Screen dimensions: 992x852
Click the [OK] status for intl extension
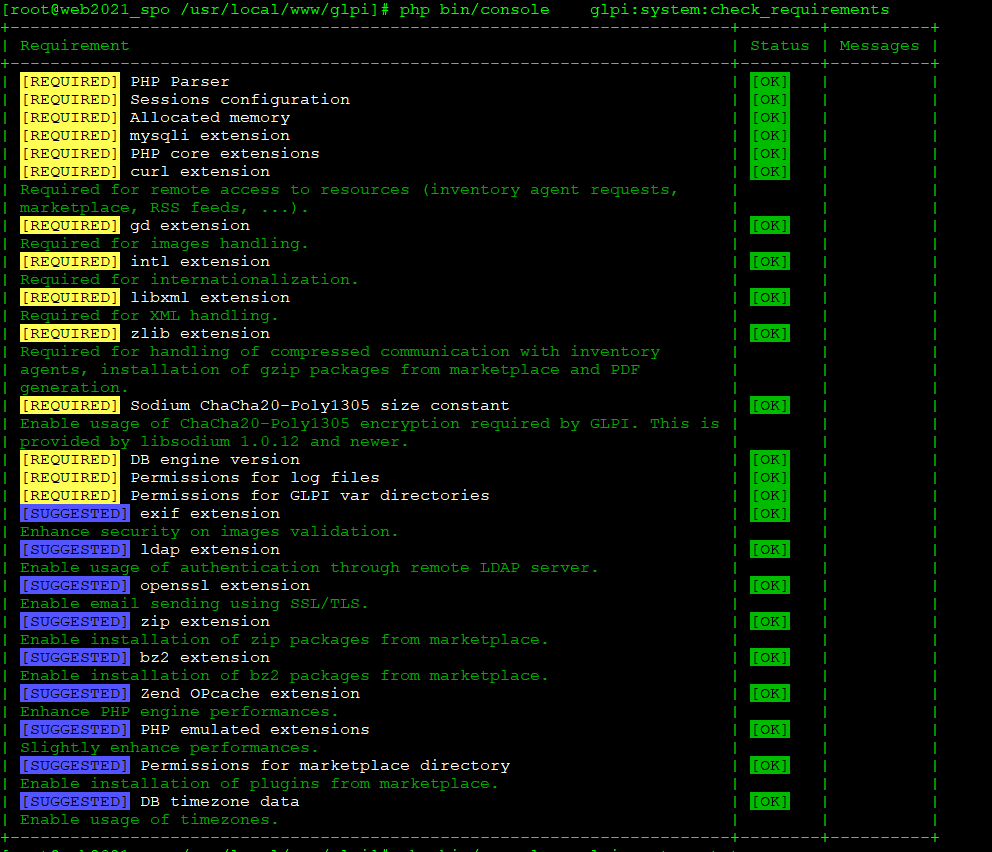pos(769,262)
